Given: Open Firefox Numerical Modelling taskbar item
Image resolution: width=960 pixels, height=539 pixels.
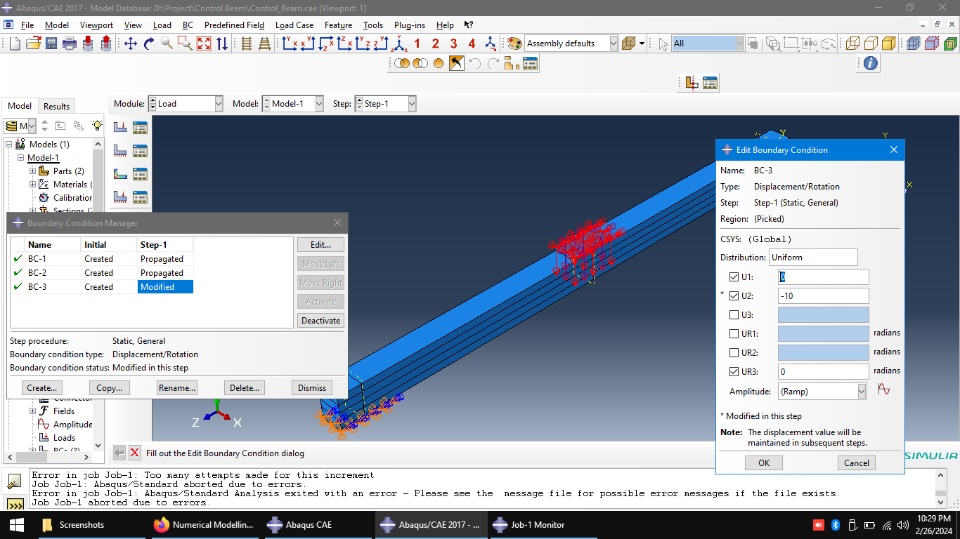Looking at the screenshot, I should coord(203,525).
